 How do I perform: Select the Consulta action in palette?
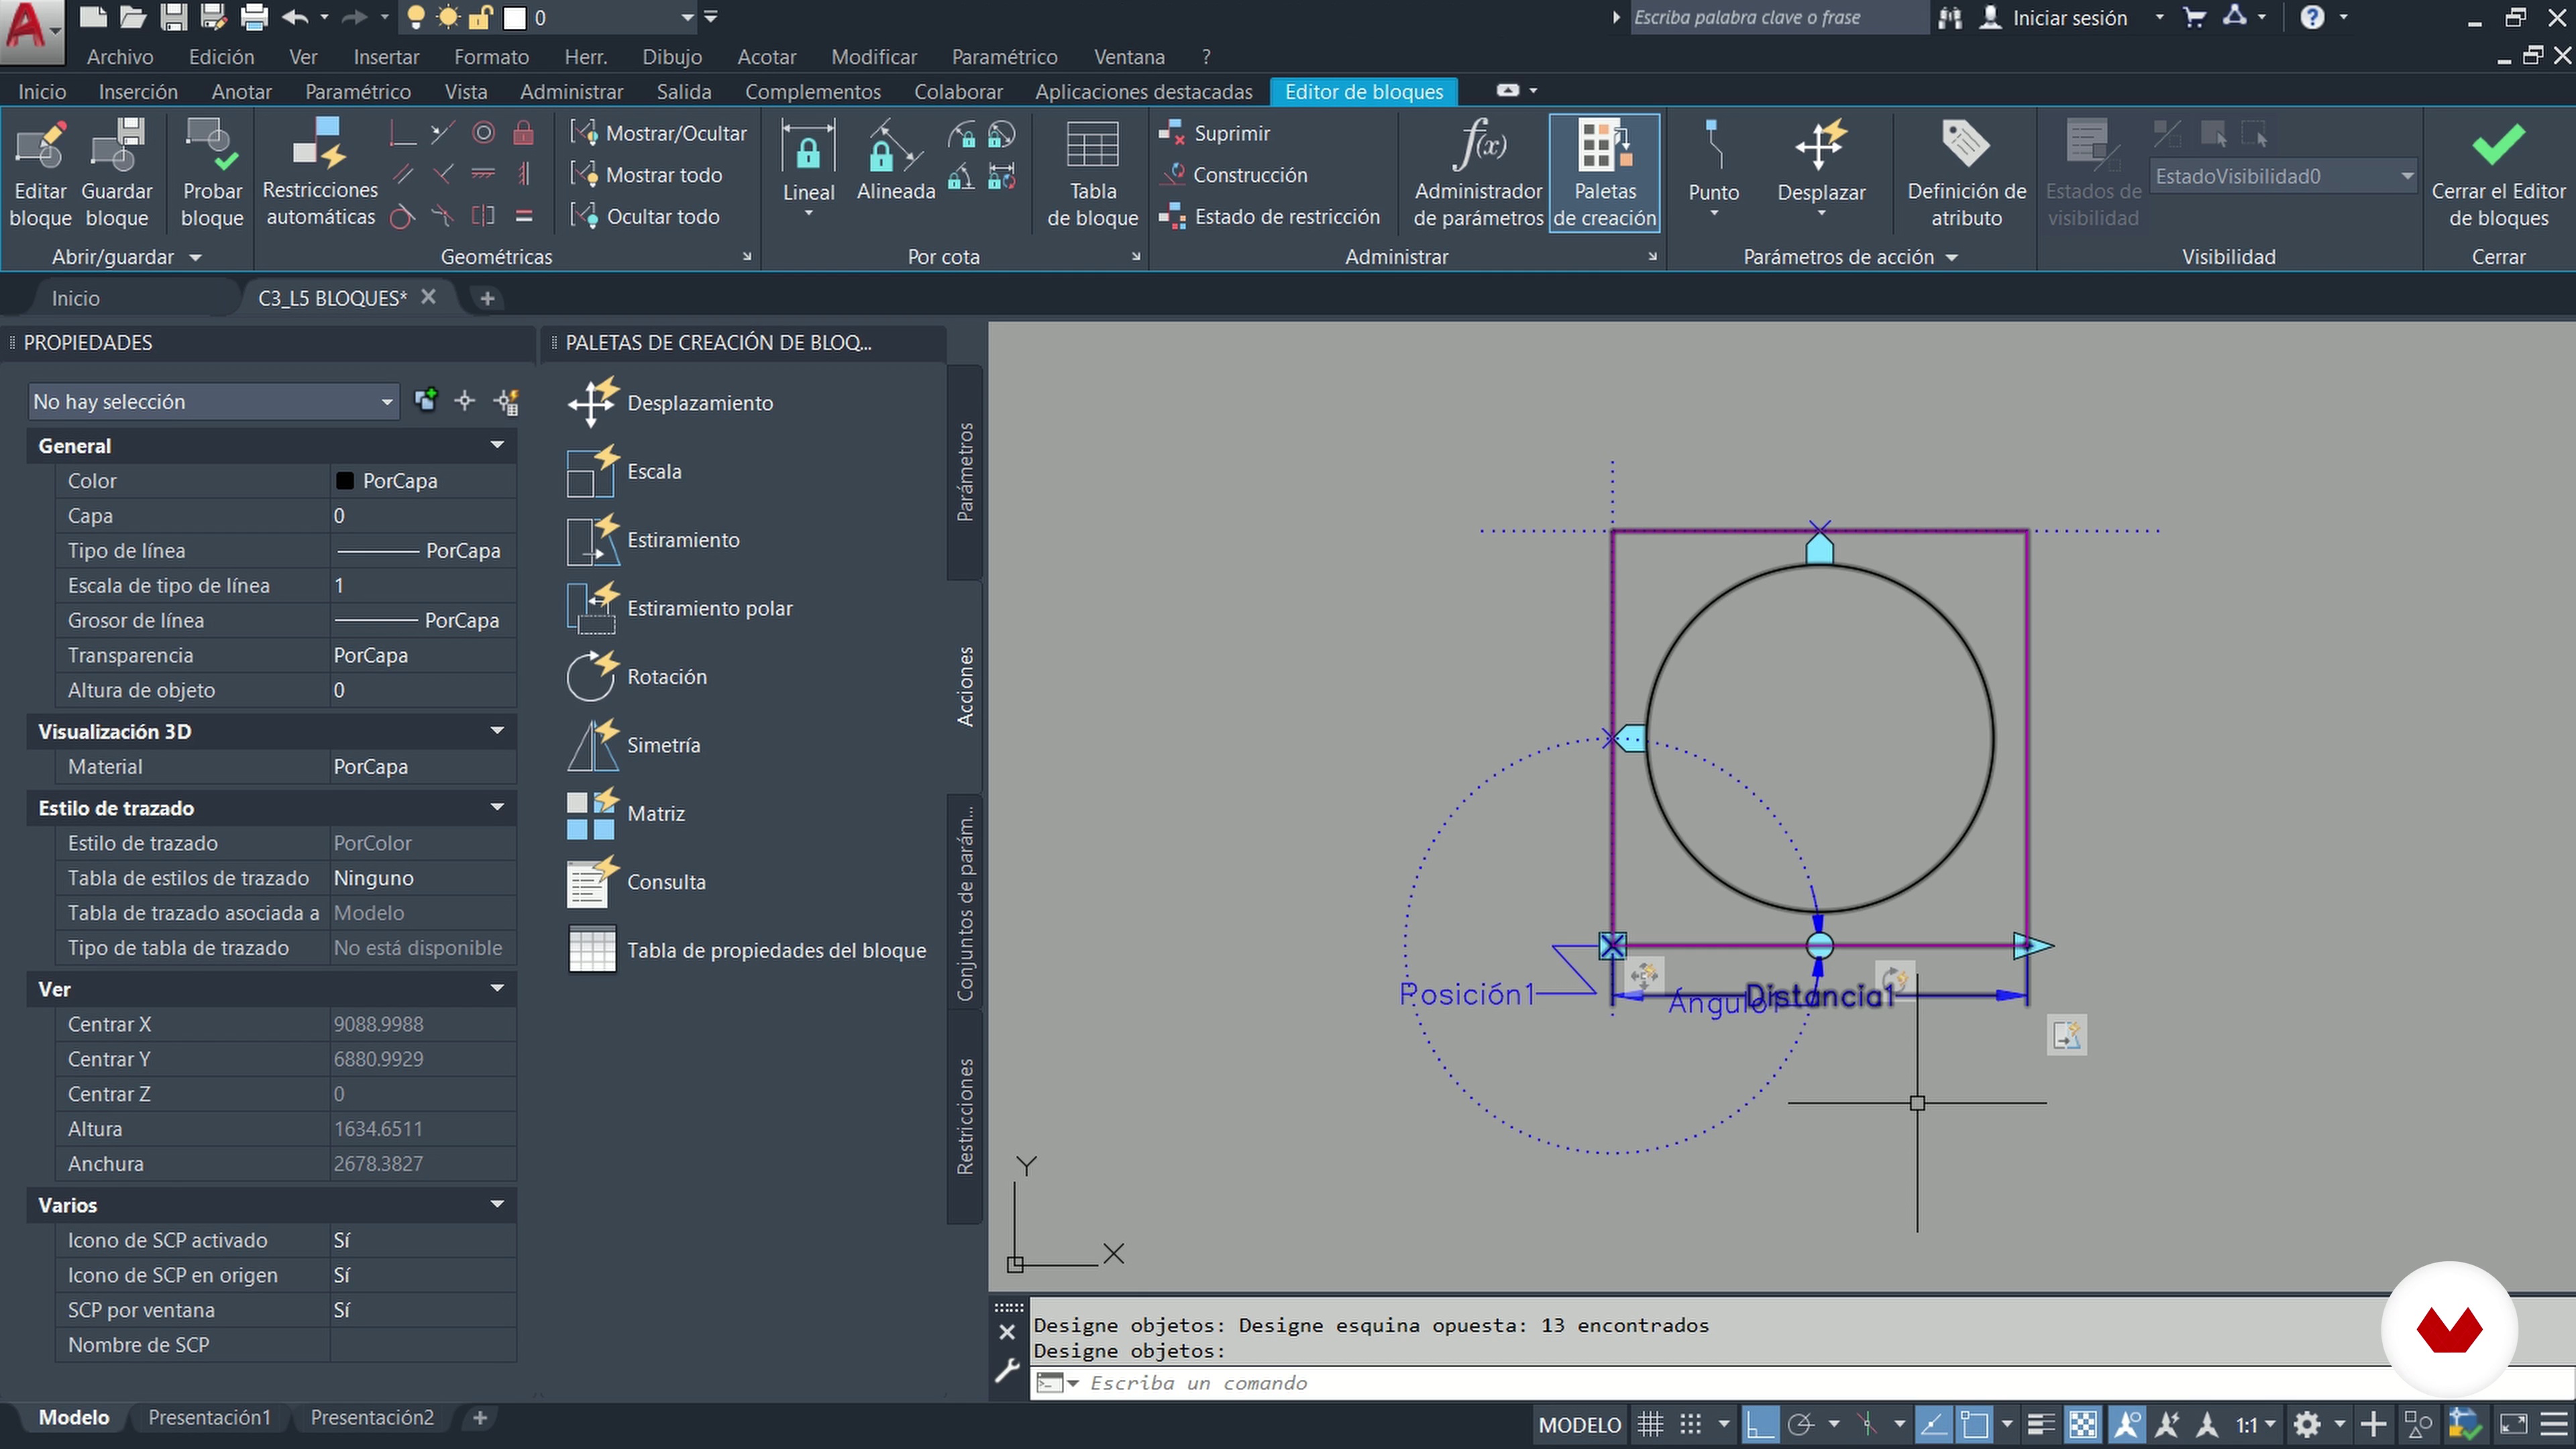click(637, 882)
